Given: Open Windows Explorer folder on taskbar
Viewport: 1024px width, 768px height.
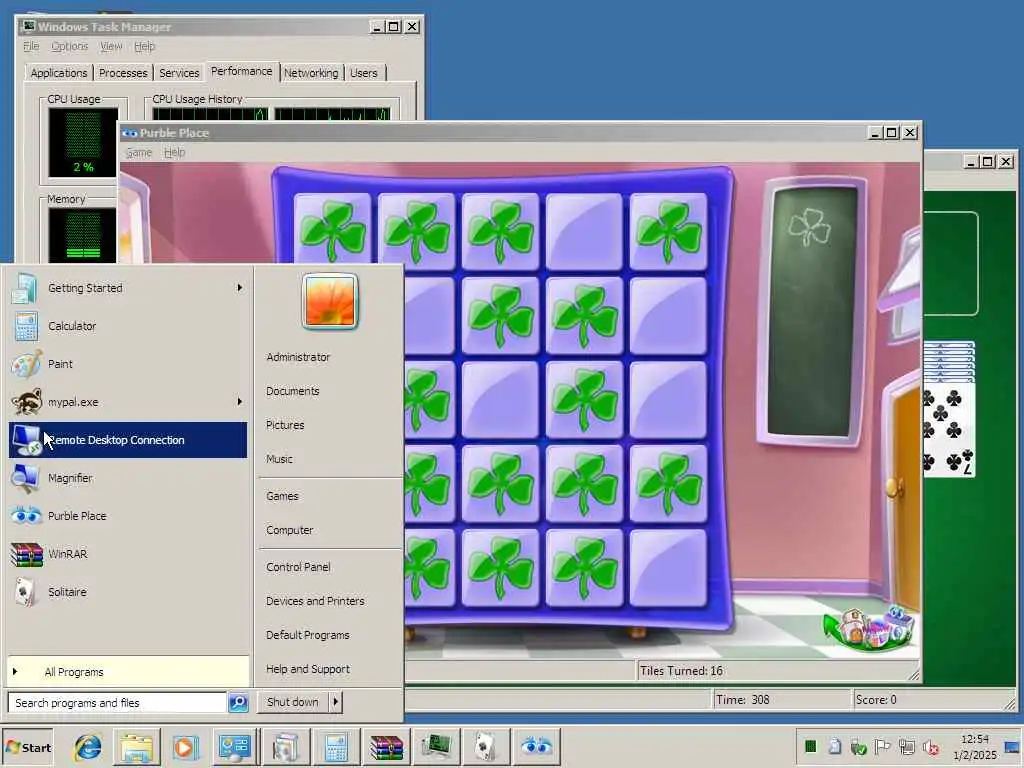Looking at the screenshot, I should click(x=136, y=747).
